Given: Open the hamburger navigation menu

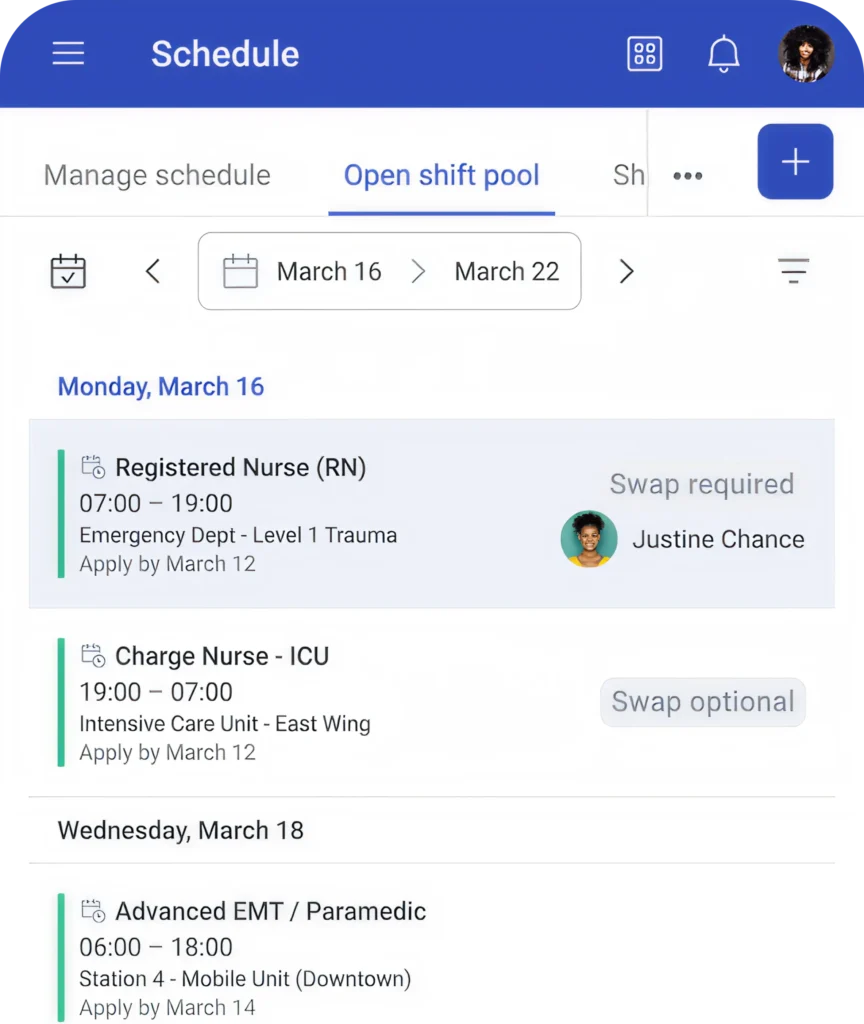Looking at the screenshot, I should 68,54.
